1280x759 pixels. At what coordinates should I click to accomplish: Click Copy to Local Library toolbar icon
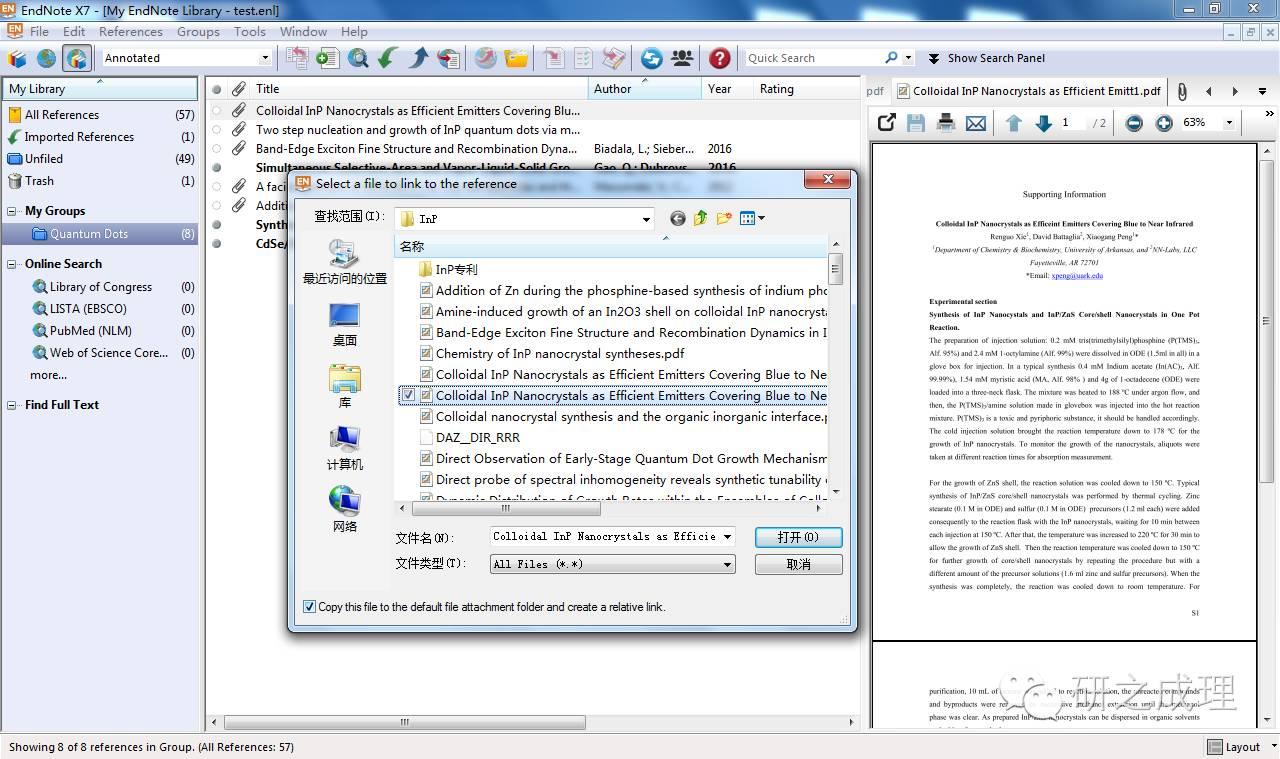(x=297, y=58)
